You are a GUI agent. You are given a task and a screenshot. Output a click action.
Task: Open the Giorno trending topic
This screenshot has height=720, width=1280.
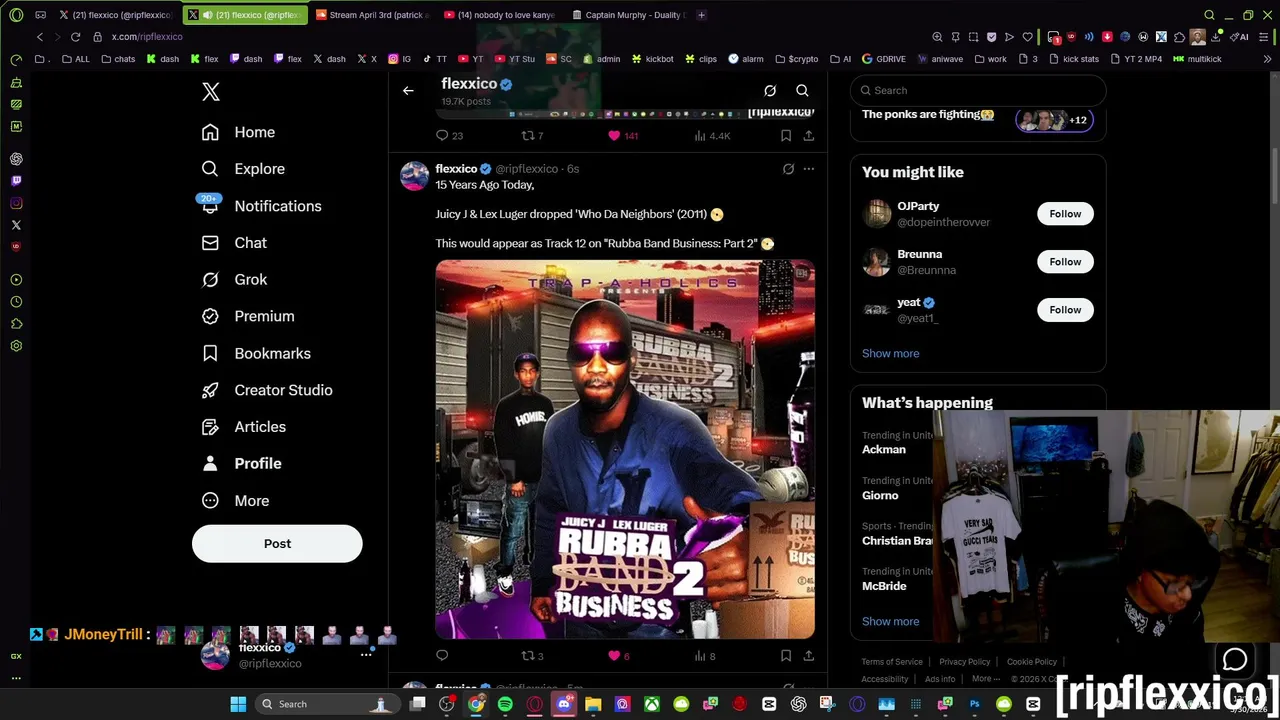coord(880,496)
